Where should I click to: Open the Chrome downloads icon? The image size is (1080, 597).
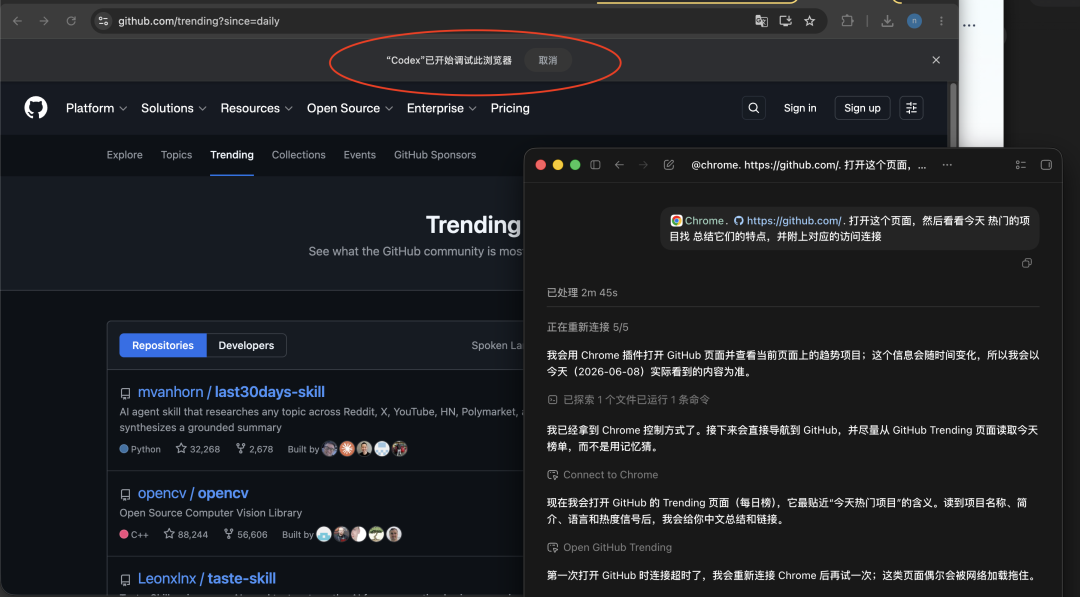tap(887, 21)
